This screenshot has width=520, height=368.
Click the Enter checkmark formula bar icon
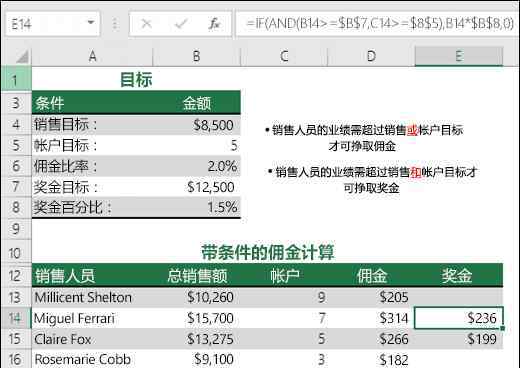click(x=181, y=24)
